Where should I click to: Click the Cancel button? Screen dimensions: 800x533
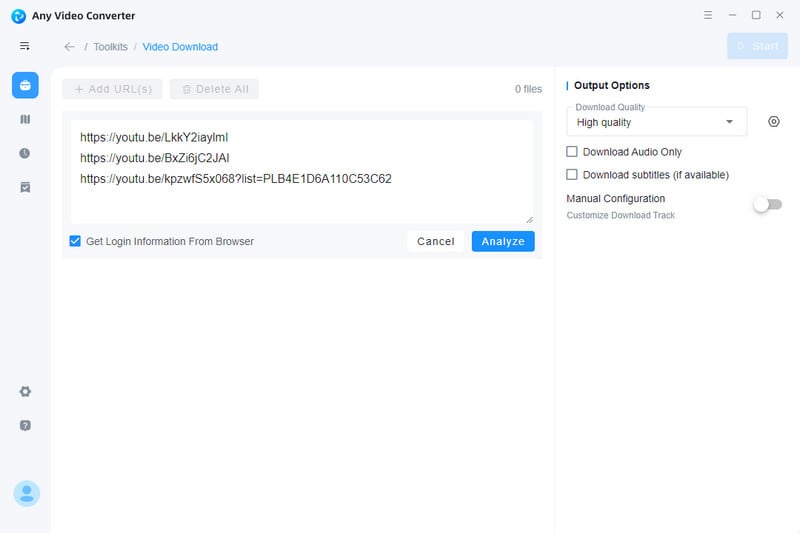coord(436,241)
